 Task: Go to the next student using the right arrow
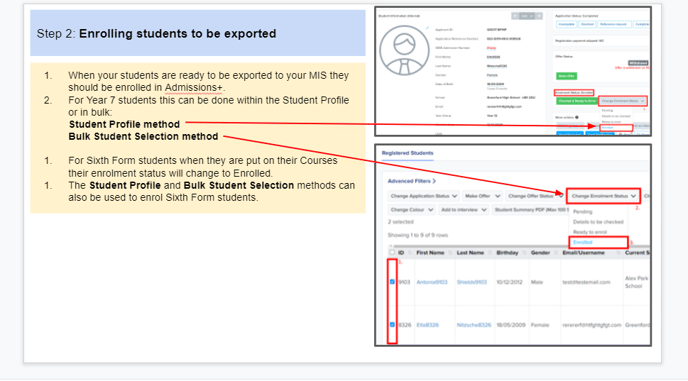click(x=539, y=16)
